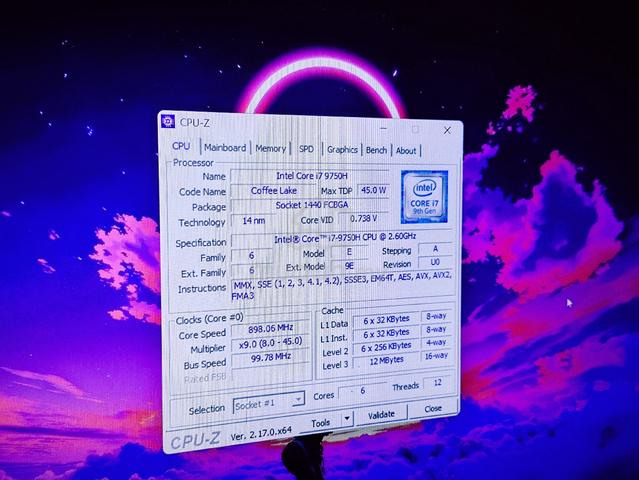Click the Validate button
This screenshot has width=639, height=480.
click(x=381, y=415)
